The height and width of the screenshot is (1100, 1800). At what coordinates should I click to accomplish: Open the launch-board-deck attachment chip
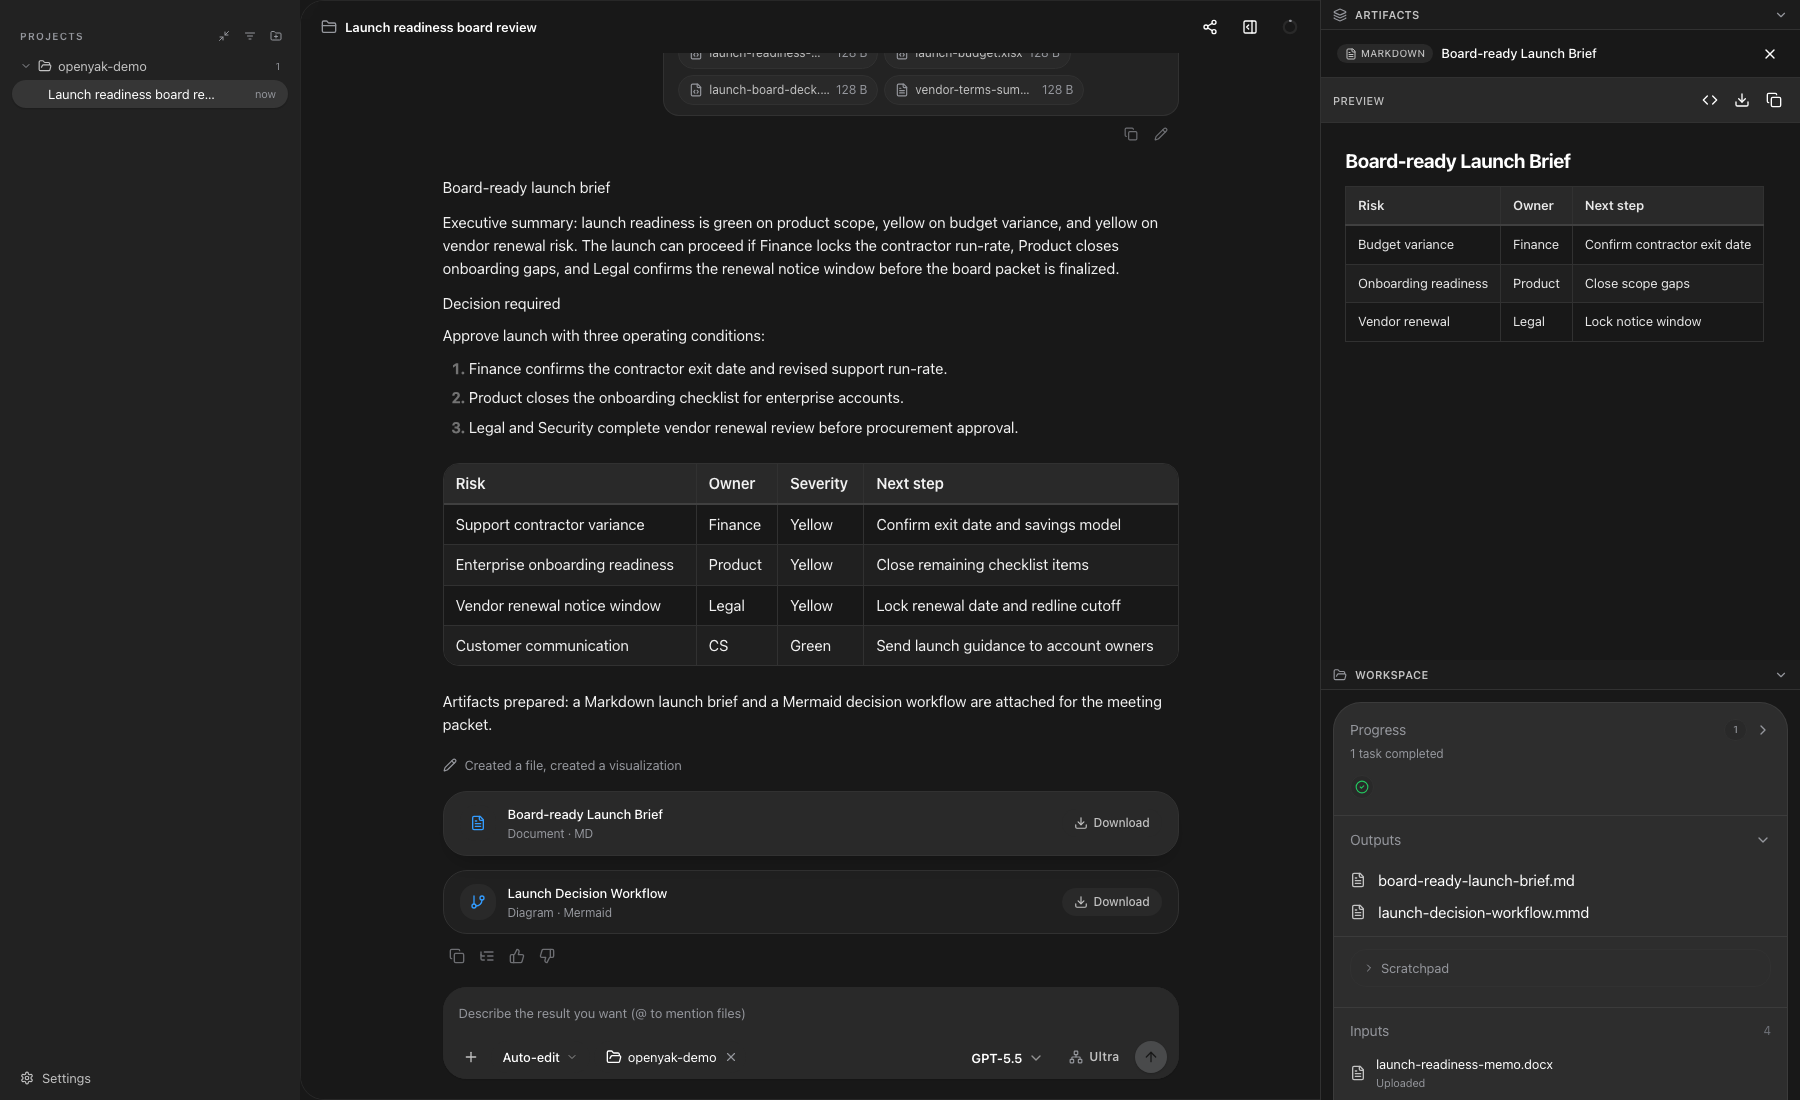[778, 90]
